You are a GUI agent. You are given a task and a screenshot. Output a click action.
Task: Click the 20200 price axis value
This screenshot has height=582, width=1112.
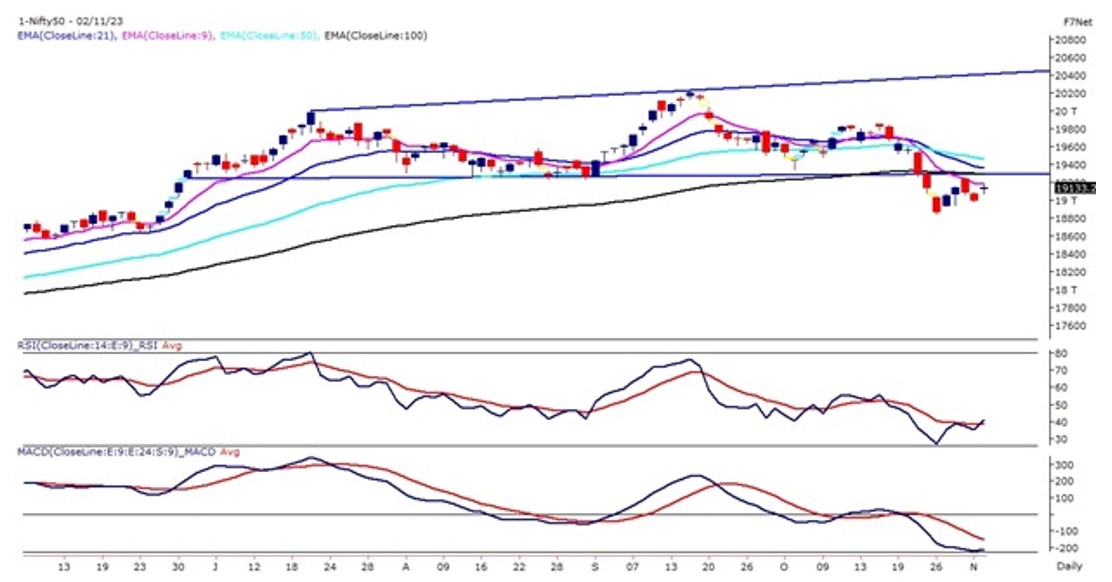[1071, 94]
